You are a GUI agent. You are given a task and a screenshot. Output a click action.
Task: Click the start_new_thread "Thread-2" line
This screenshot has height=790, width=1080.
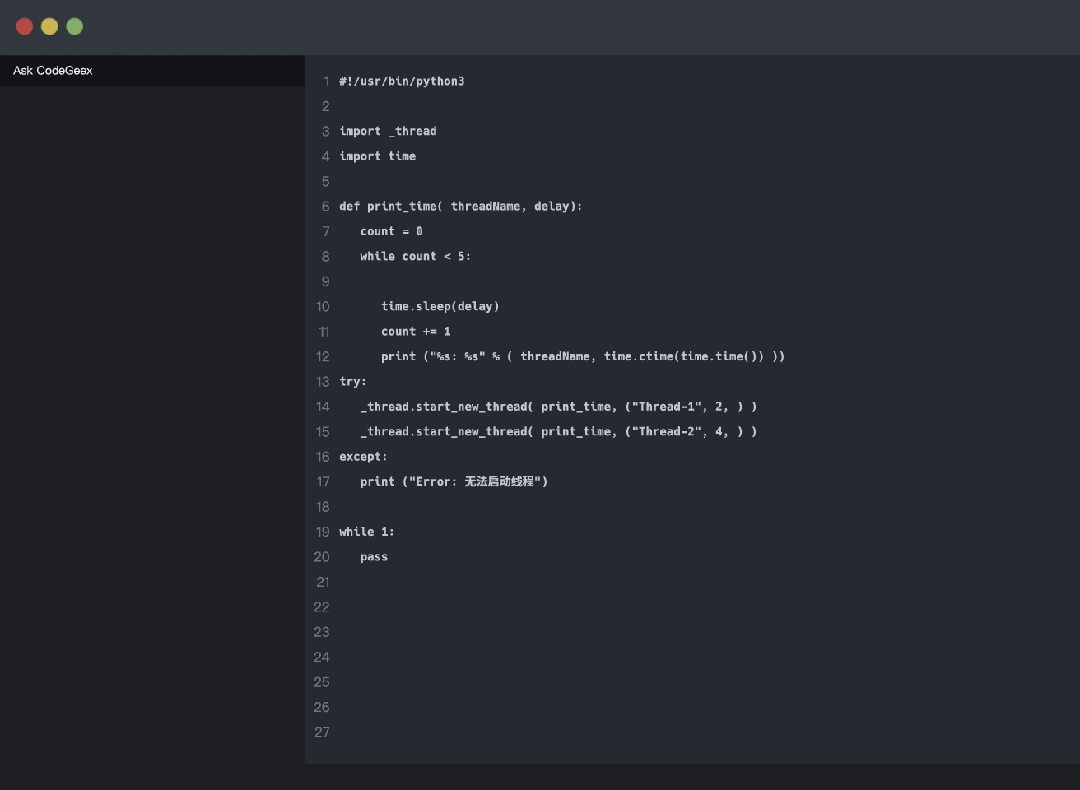(559, 431)
